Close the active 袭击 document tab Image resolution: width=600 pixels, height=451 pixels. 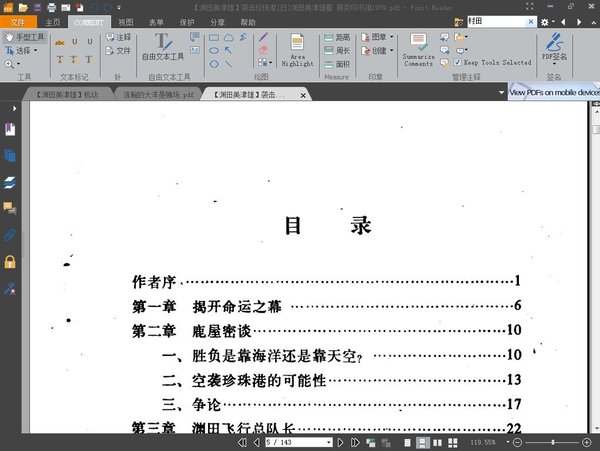[x=303, y=96]
